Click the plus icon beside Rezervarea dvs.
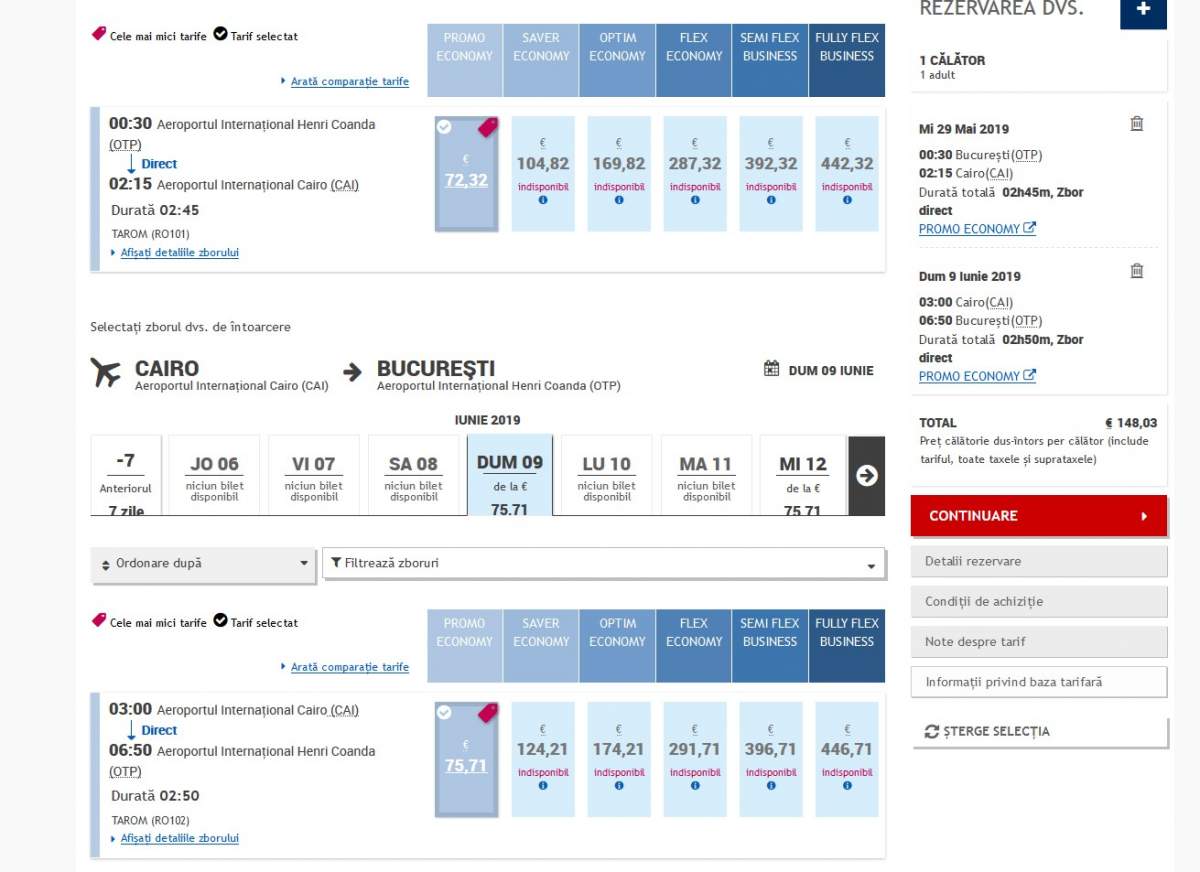The image size is (1200, 872). tap(1143, 10)
